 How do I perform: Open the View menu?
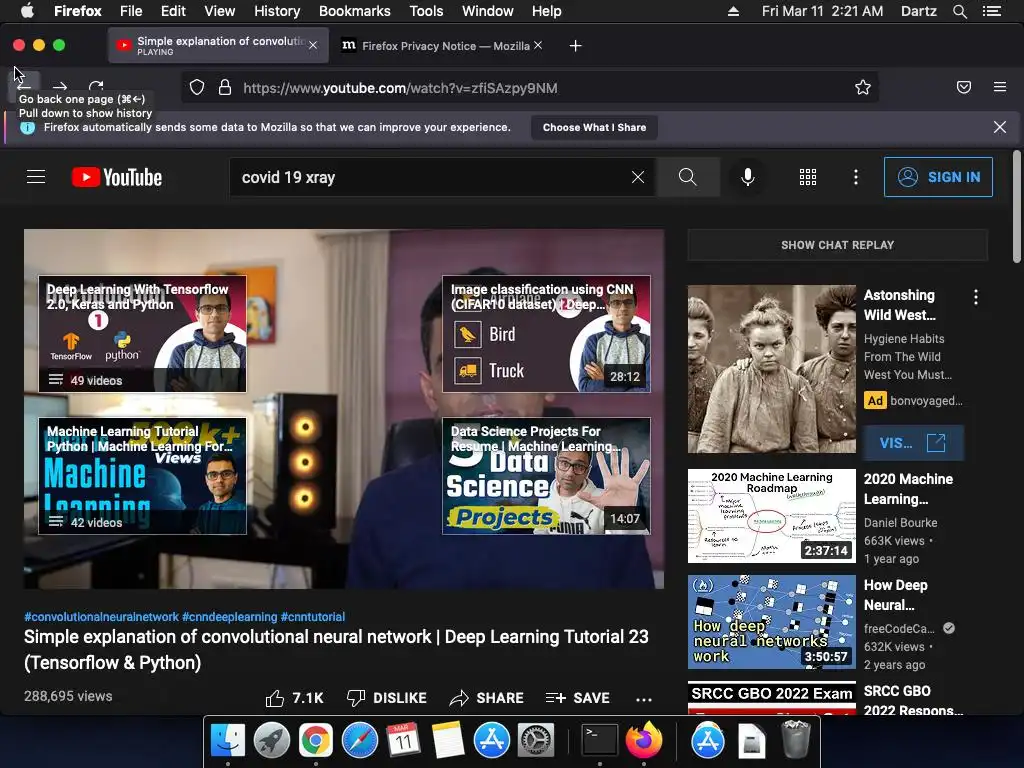(219, 11)
